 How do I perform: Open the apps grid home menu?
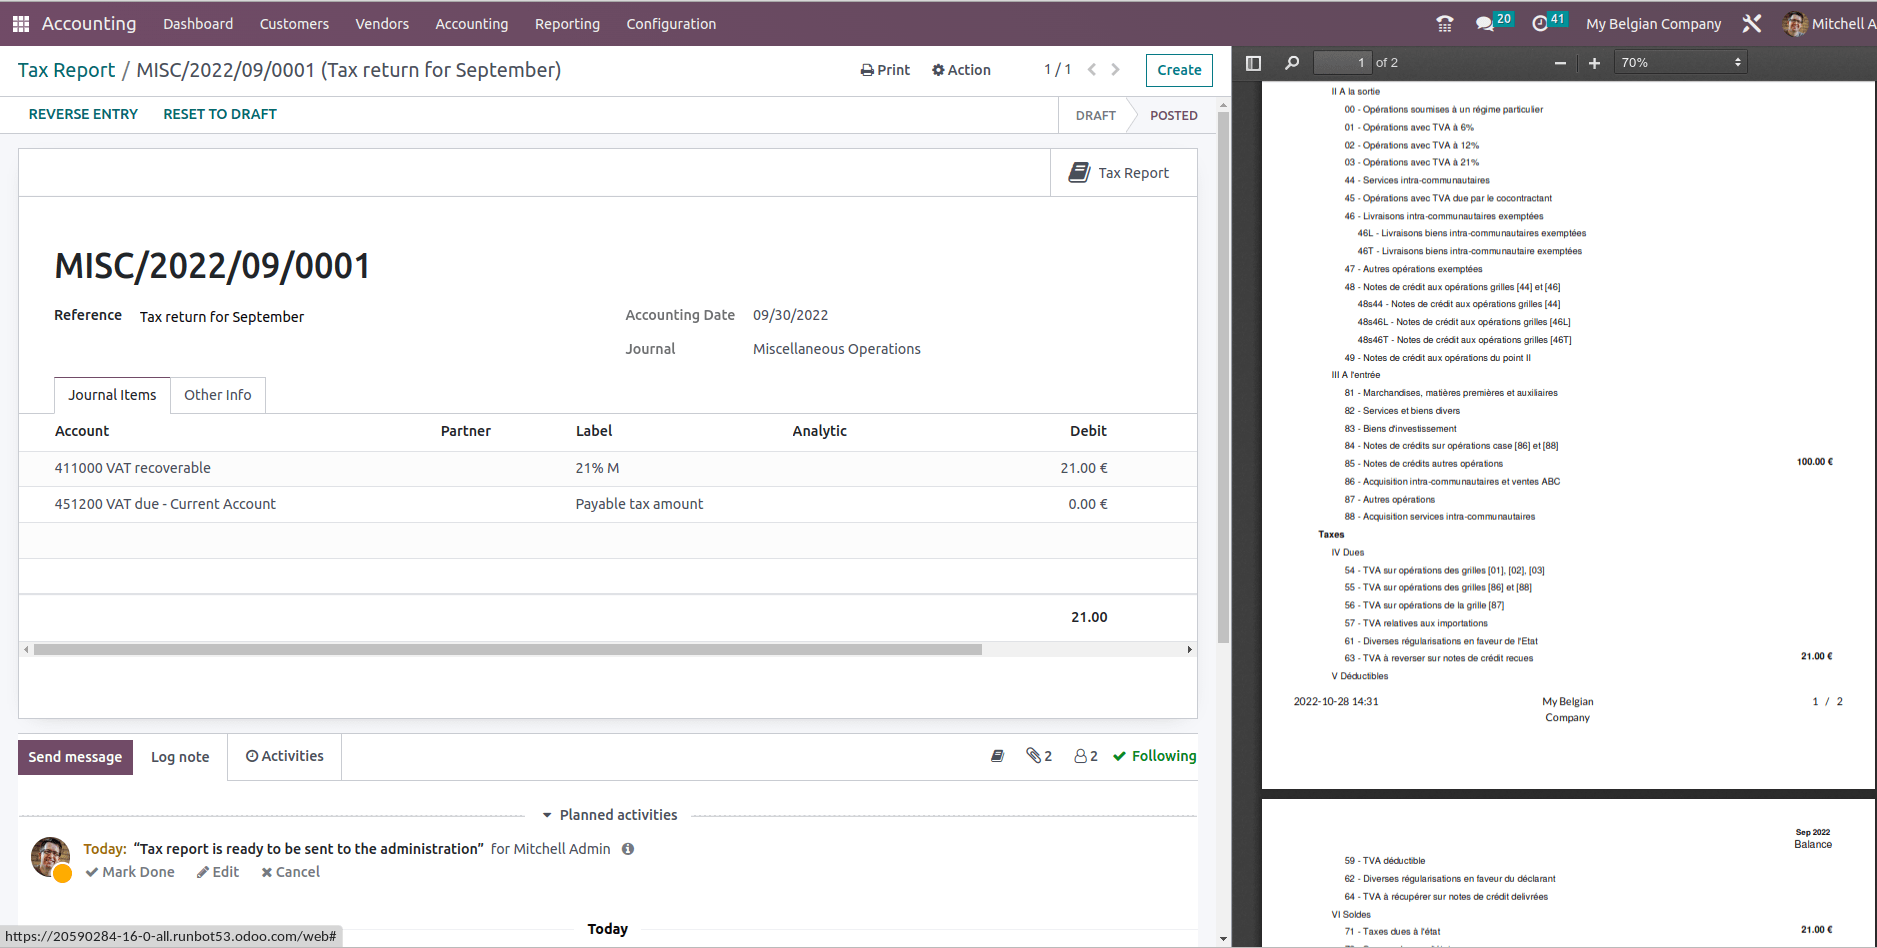[x=21, y=24]
